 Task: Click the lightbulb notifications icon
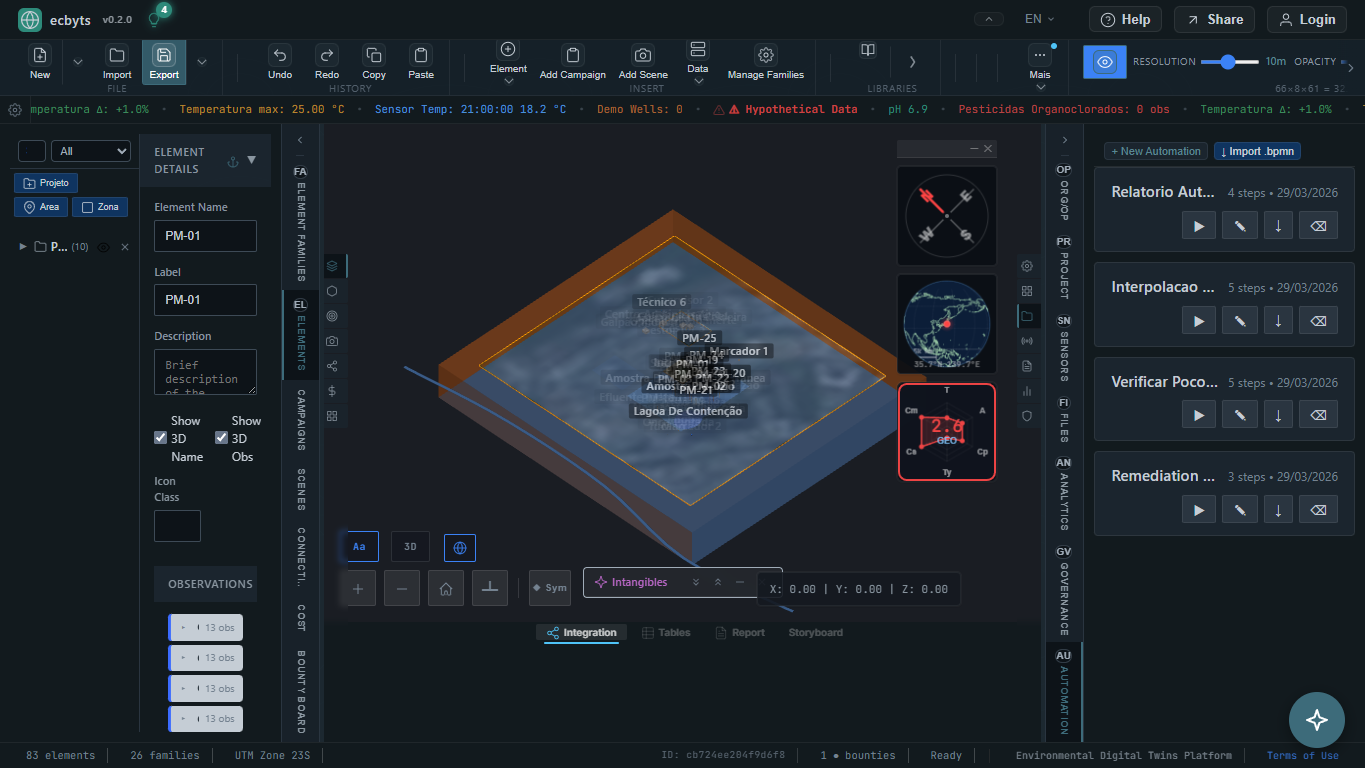(153, 19)
